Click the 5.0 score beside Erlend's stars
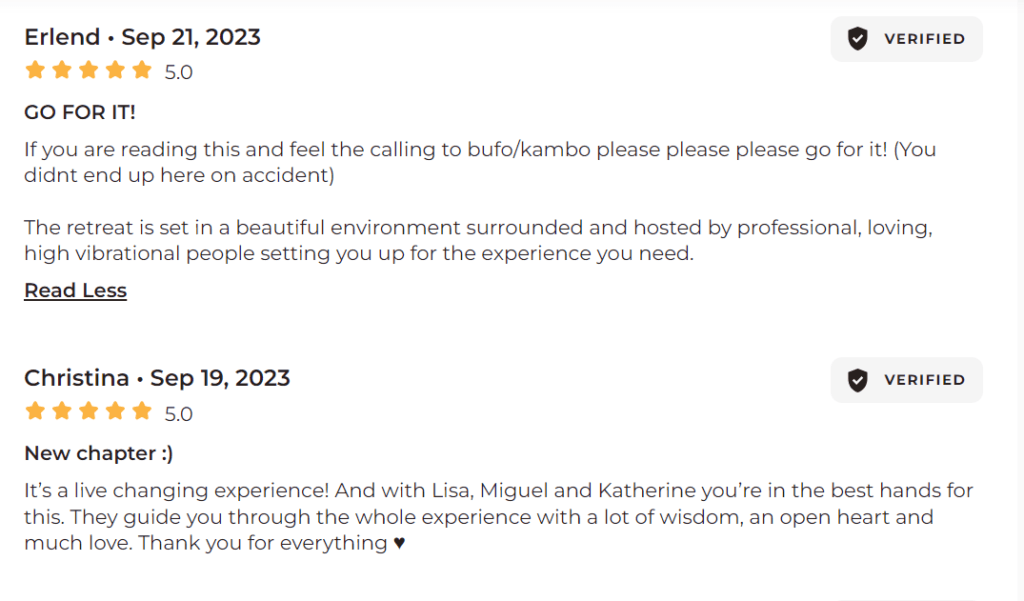Image resolution: width=1024 pixels, height=601 pixels. click(x=179, y=72)
